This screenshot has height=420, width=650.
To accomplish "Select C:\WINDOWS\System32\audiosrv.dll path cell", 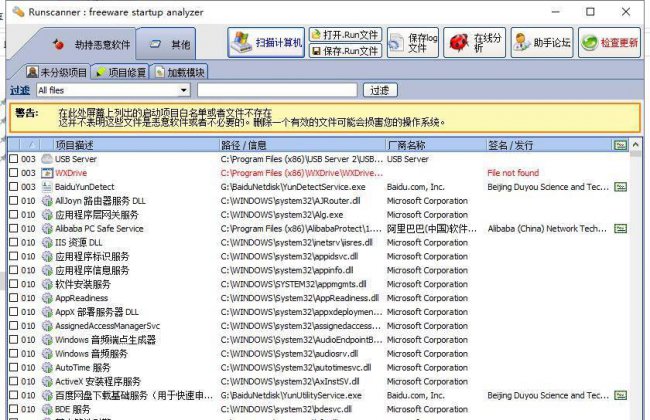I will pyautogui.click(x=289, y=353).
